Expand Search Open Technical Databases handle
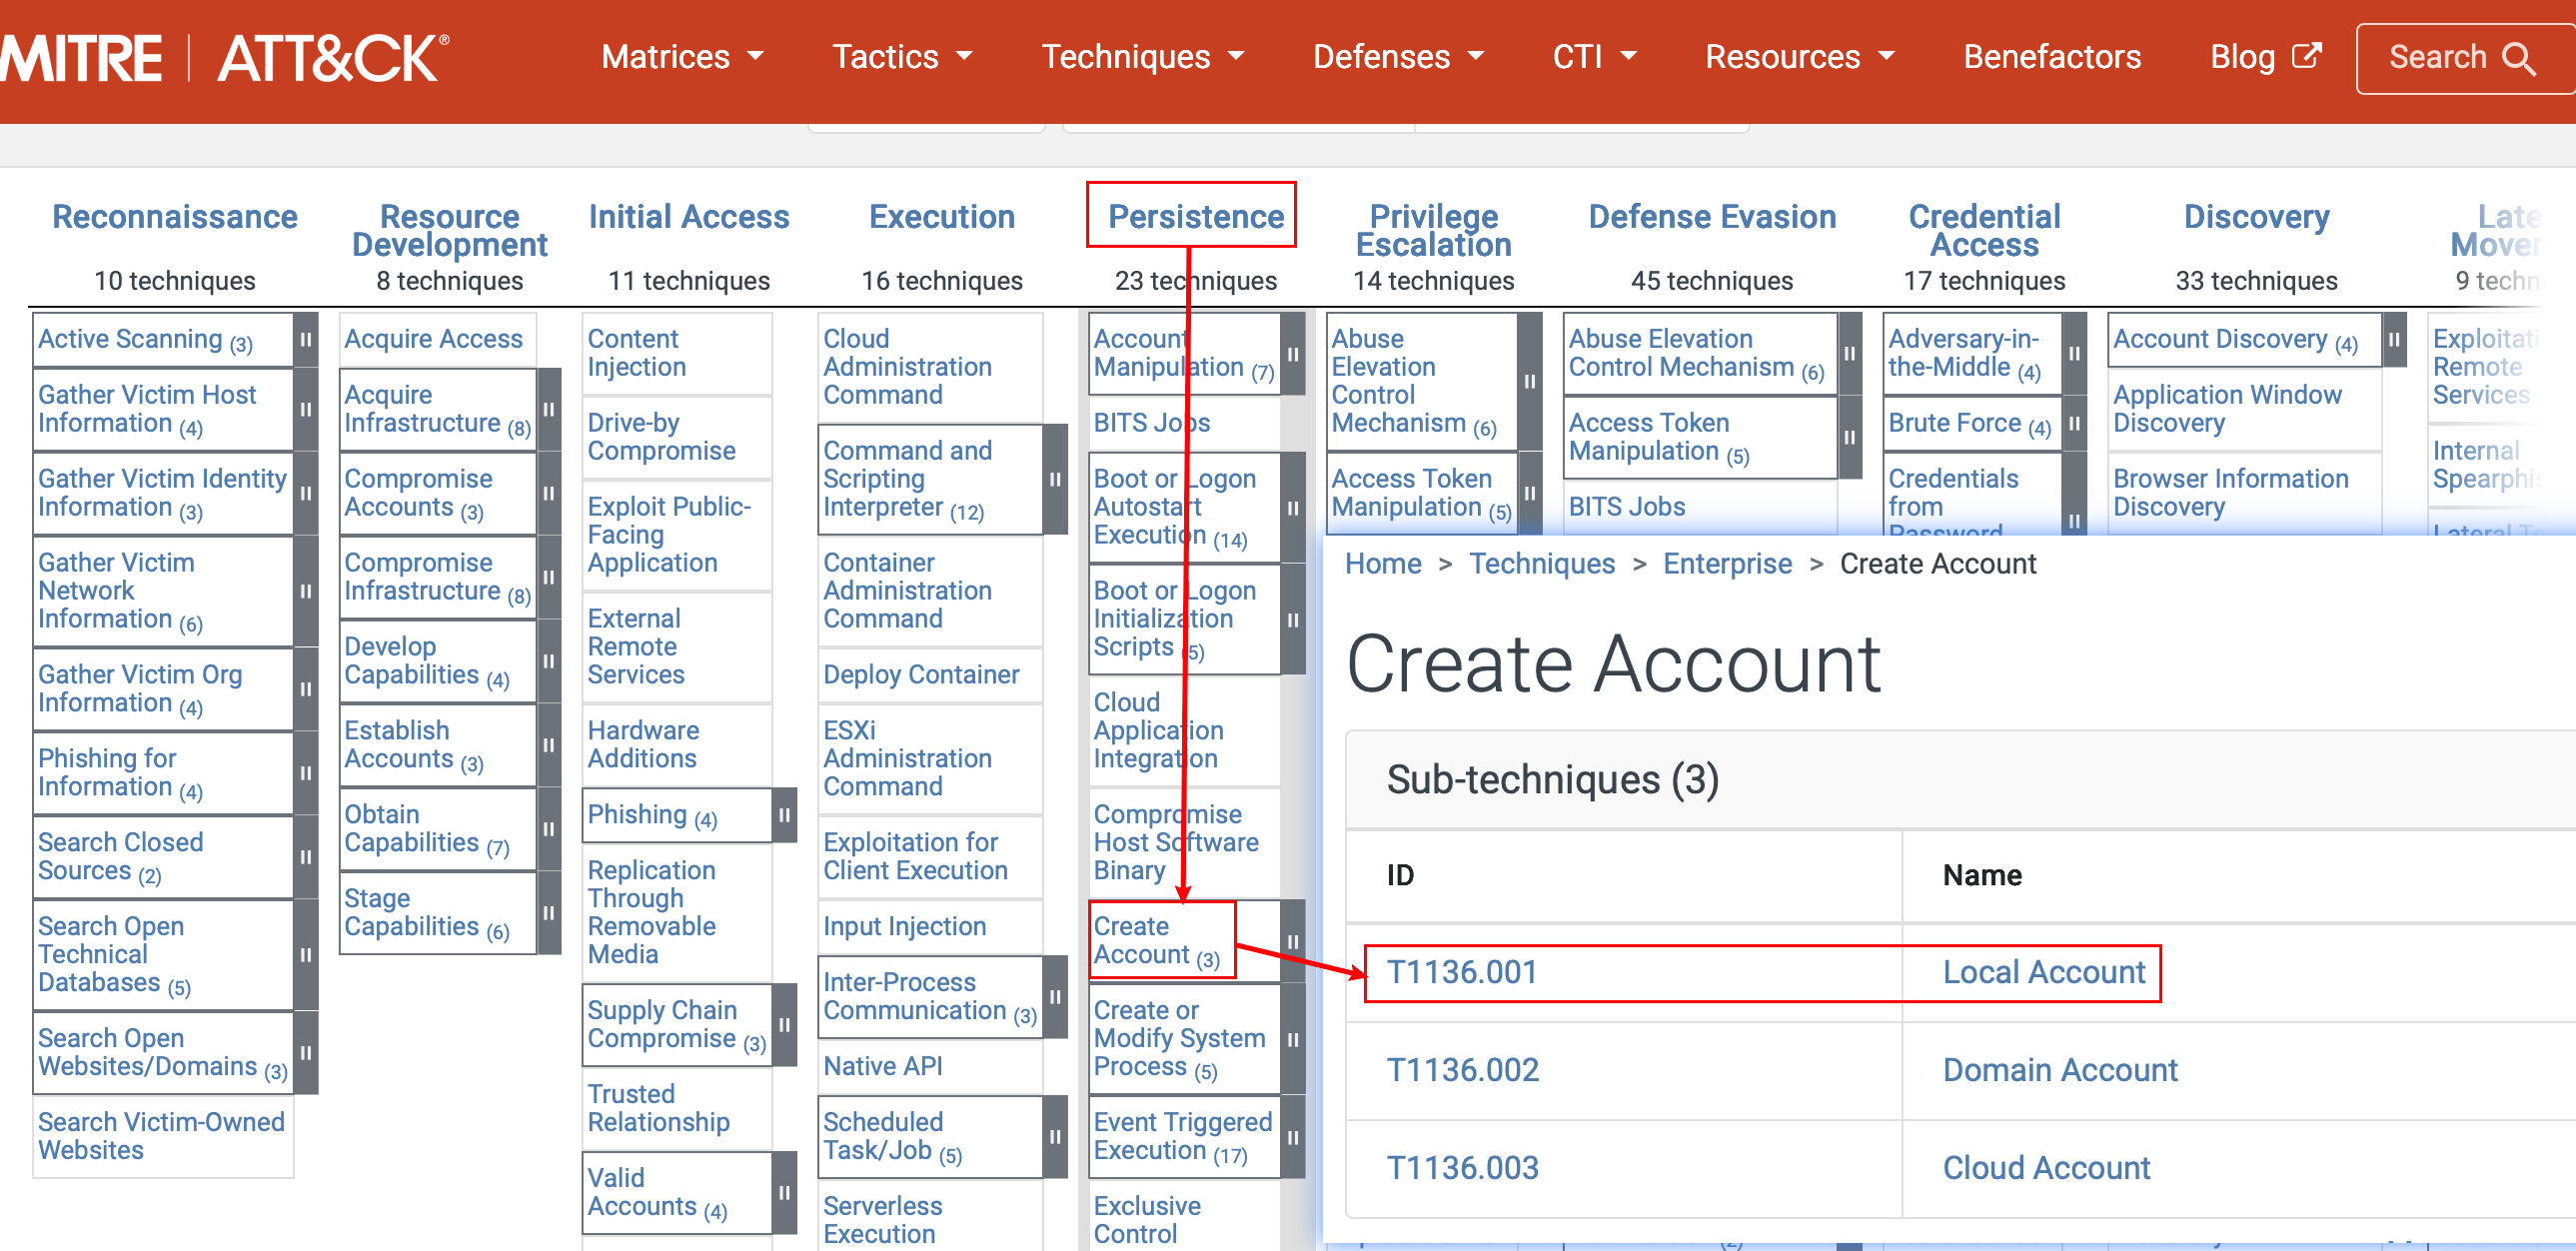This screenshot has height=1251, width=2576. pos(306,955)
